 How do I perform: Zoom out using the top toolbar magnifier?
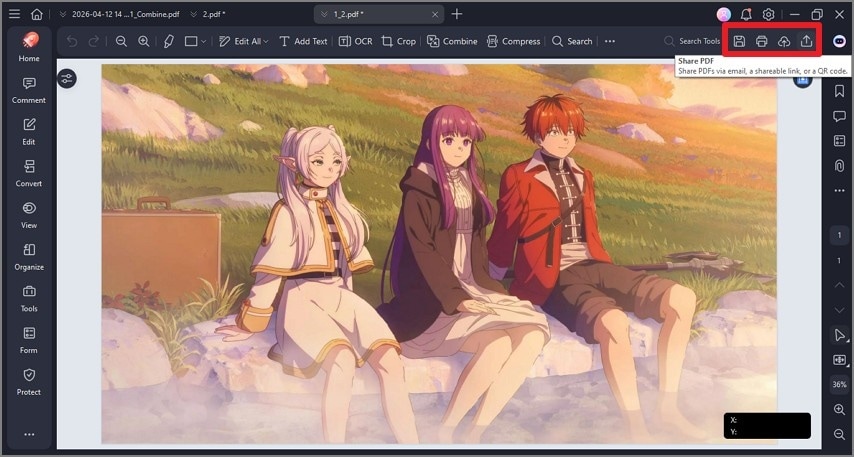coord(121,41)
